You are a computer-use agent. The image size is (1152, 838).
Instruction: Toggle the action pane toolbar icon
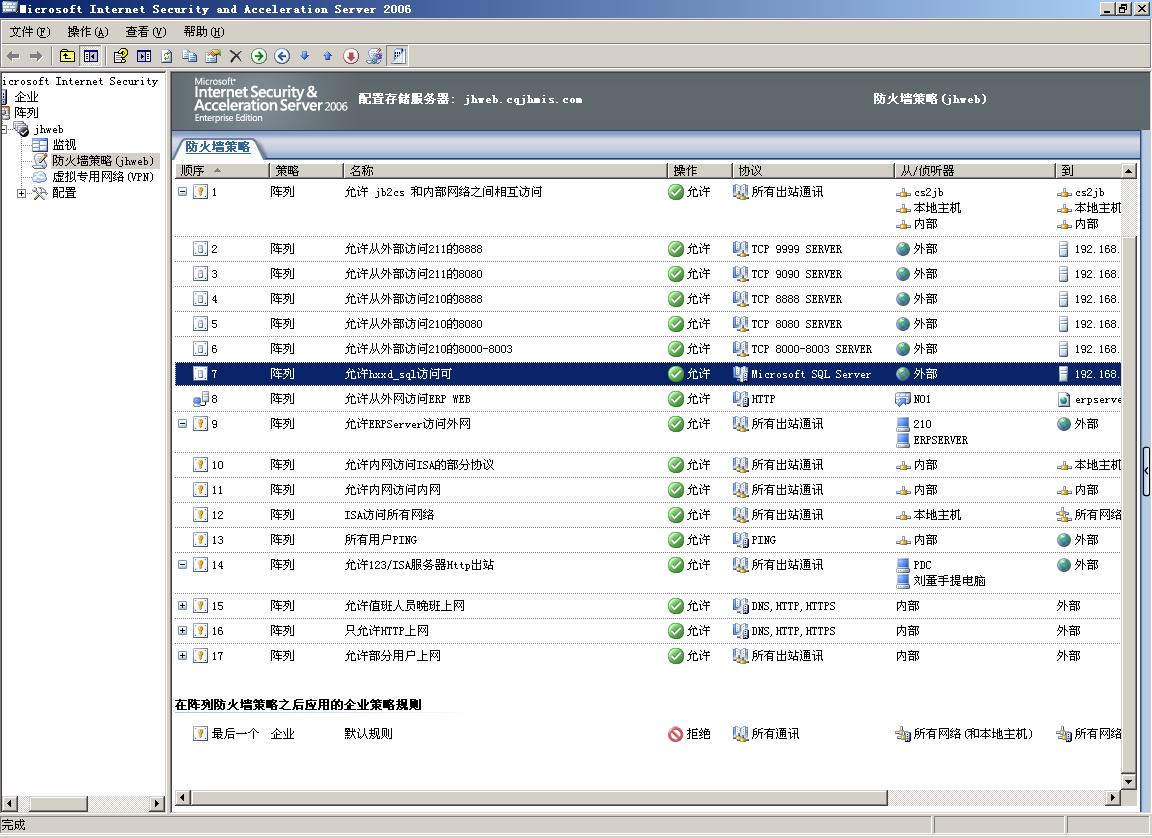coord(144,56)
